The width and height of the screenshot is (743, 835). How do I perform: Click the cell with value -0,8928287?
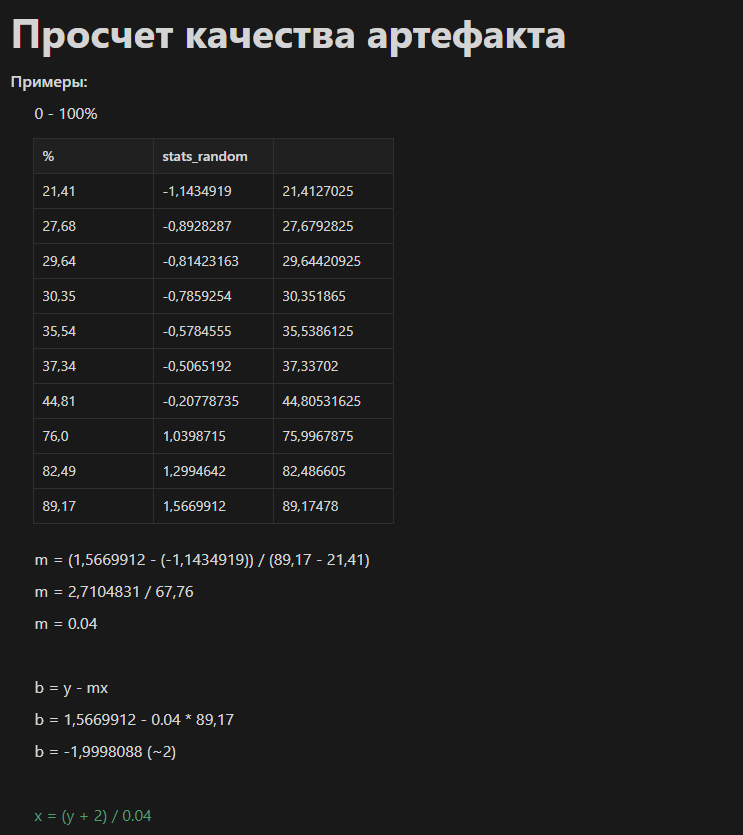pos(214,226)
